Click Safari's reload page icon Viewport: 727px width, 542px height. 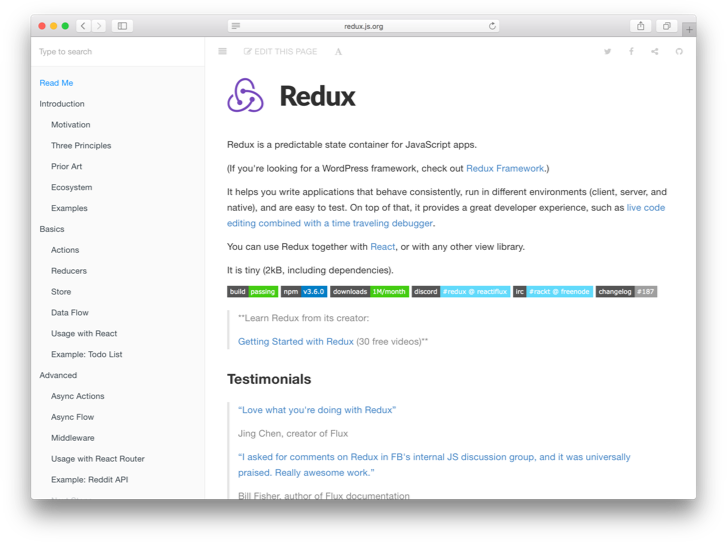(492, 26)
